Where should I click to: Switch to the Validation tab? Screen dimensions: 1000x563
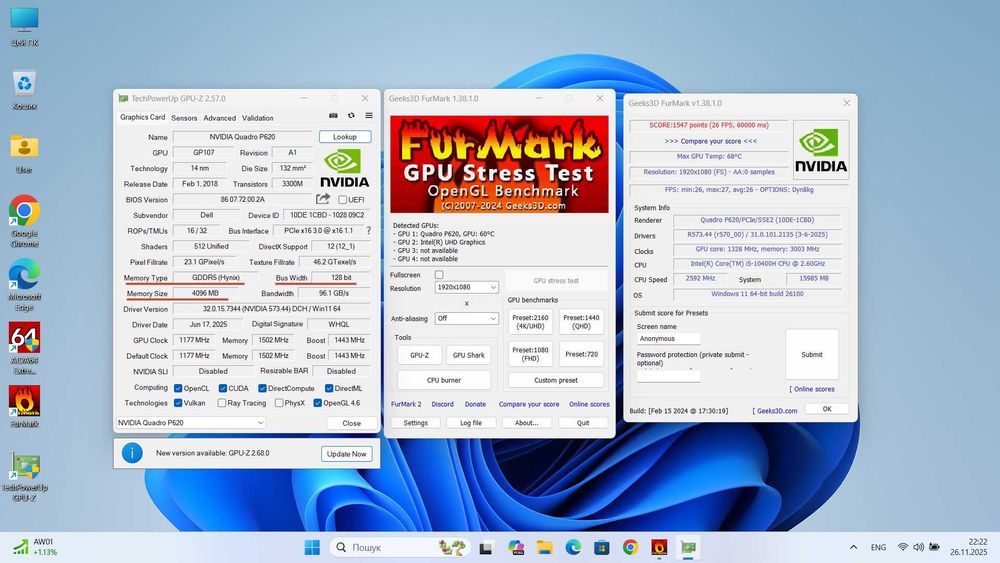258,118
